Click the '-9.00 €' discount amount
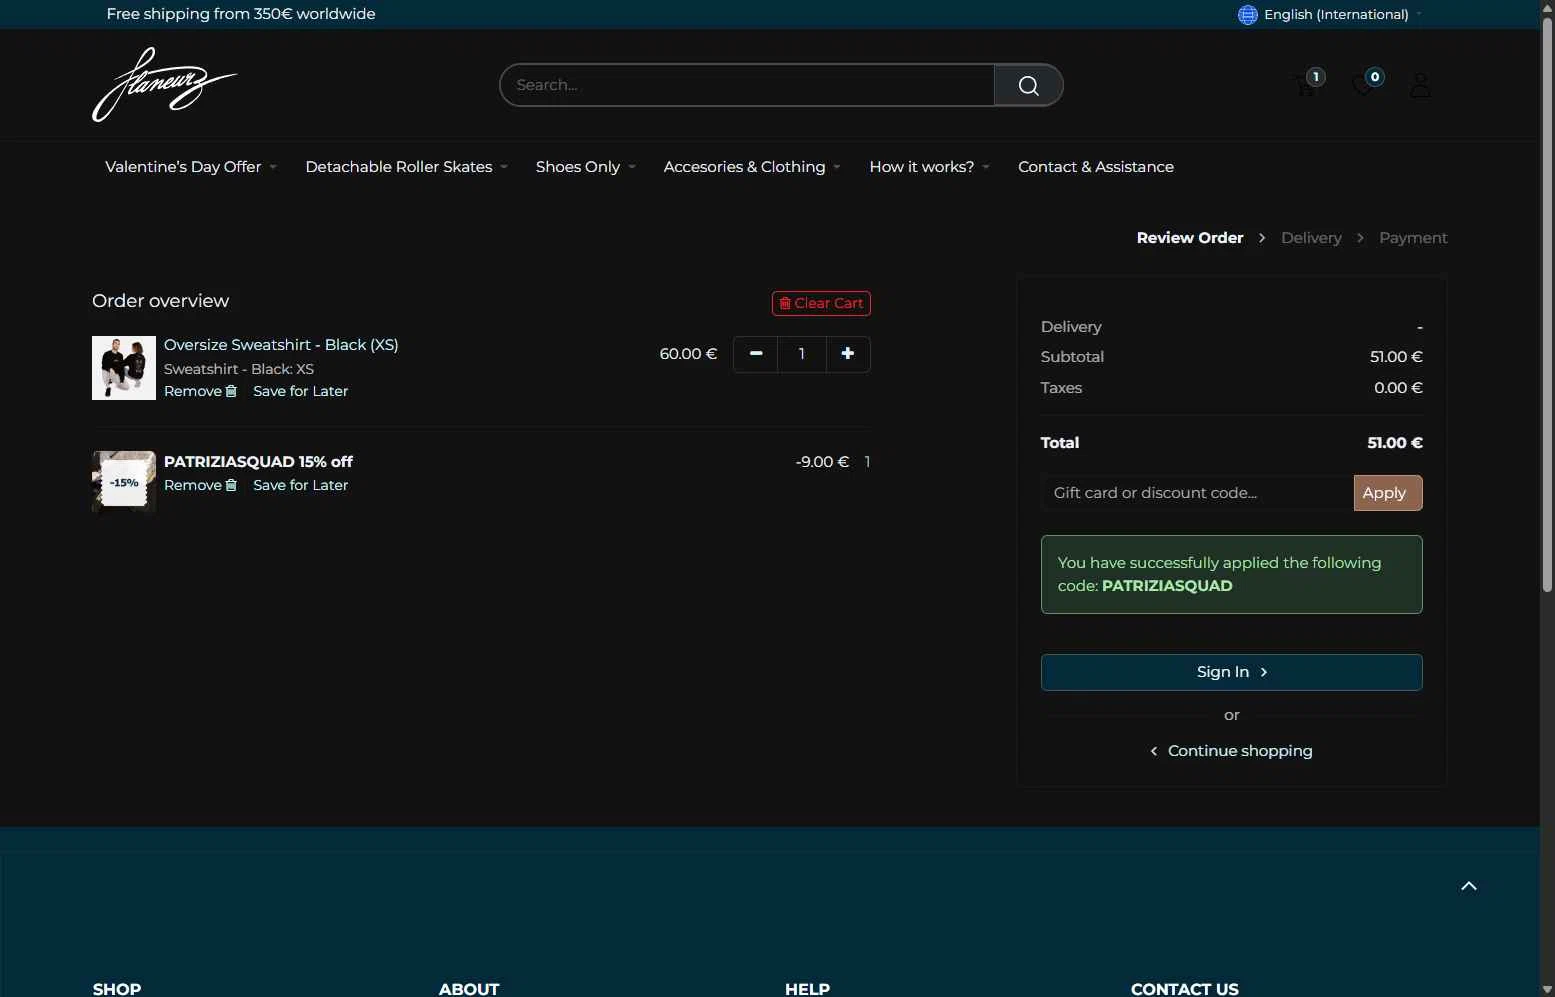Viewport: 1555px width, 997px height. coord(822,462)
